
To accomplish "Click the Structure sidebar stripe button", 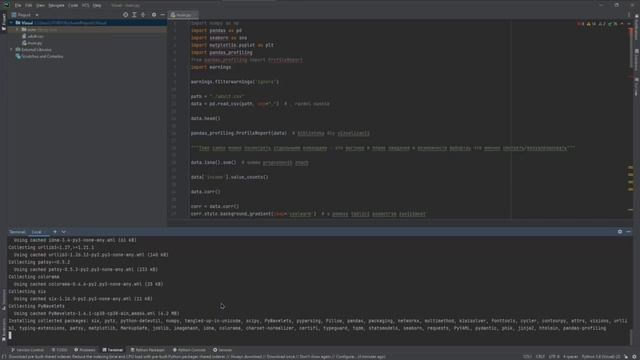I will (x=4, y=299).
